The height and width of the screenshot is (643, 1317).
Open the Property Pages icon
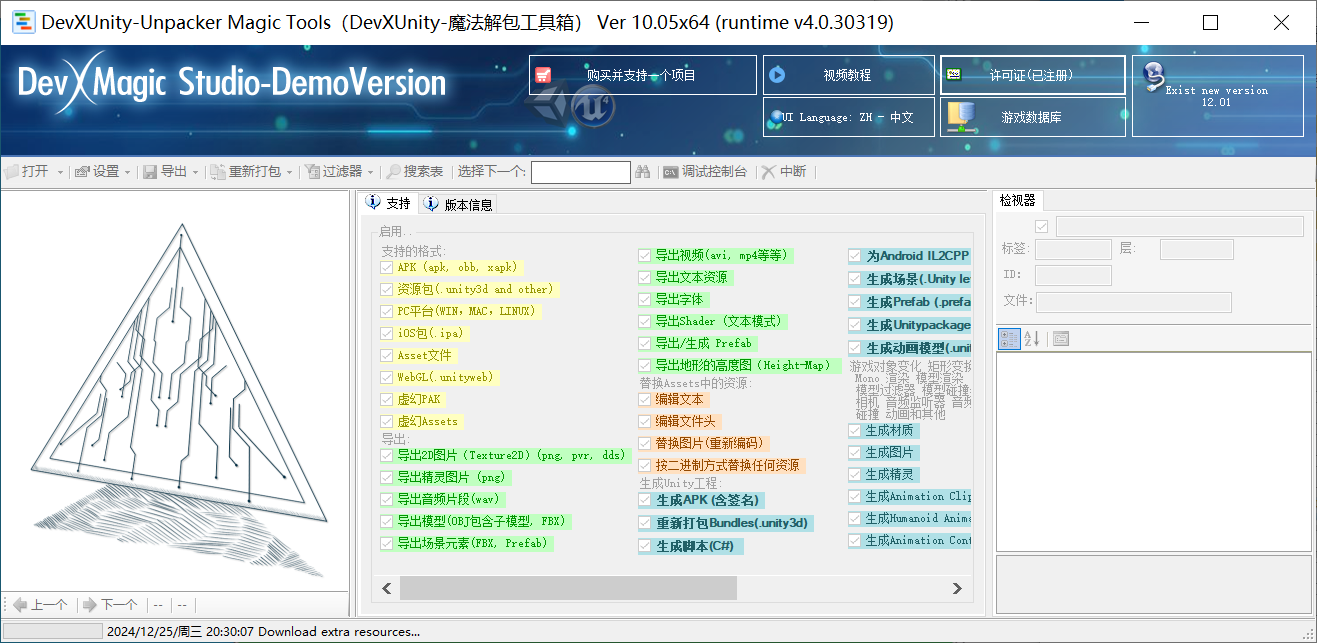tap(1061, 339)
